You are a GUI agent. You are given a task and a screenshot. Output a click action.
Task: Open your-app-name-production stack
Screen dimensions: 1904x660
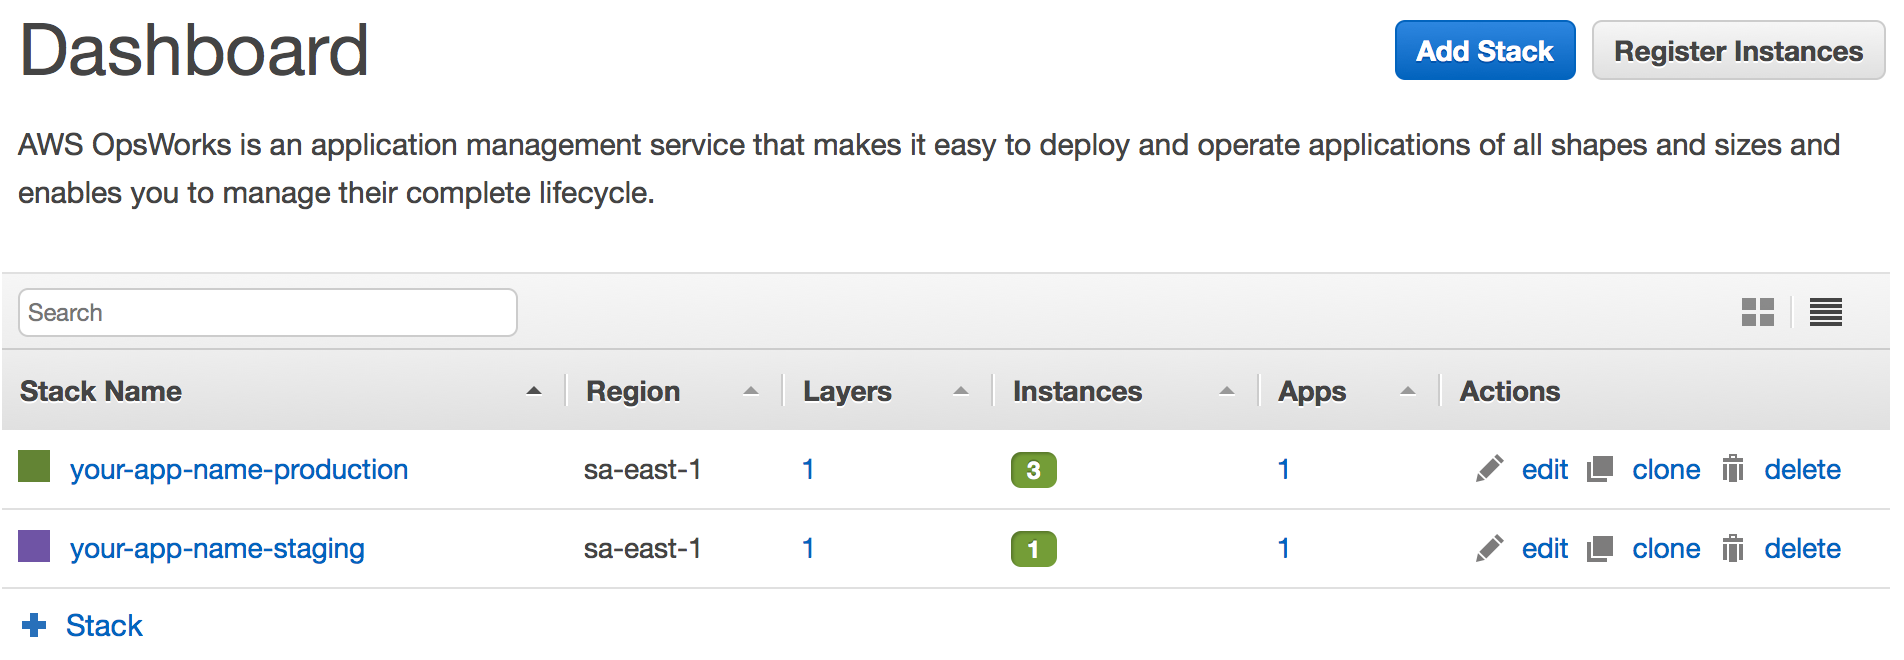pos(239,469)
